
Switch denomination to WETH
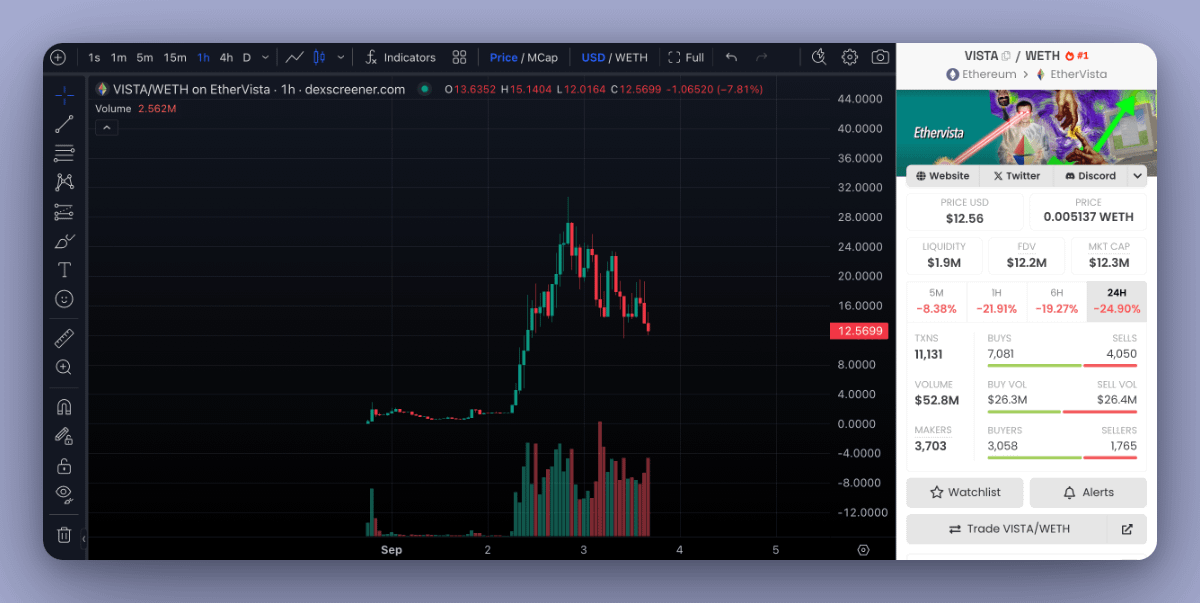coord(631,58)
